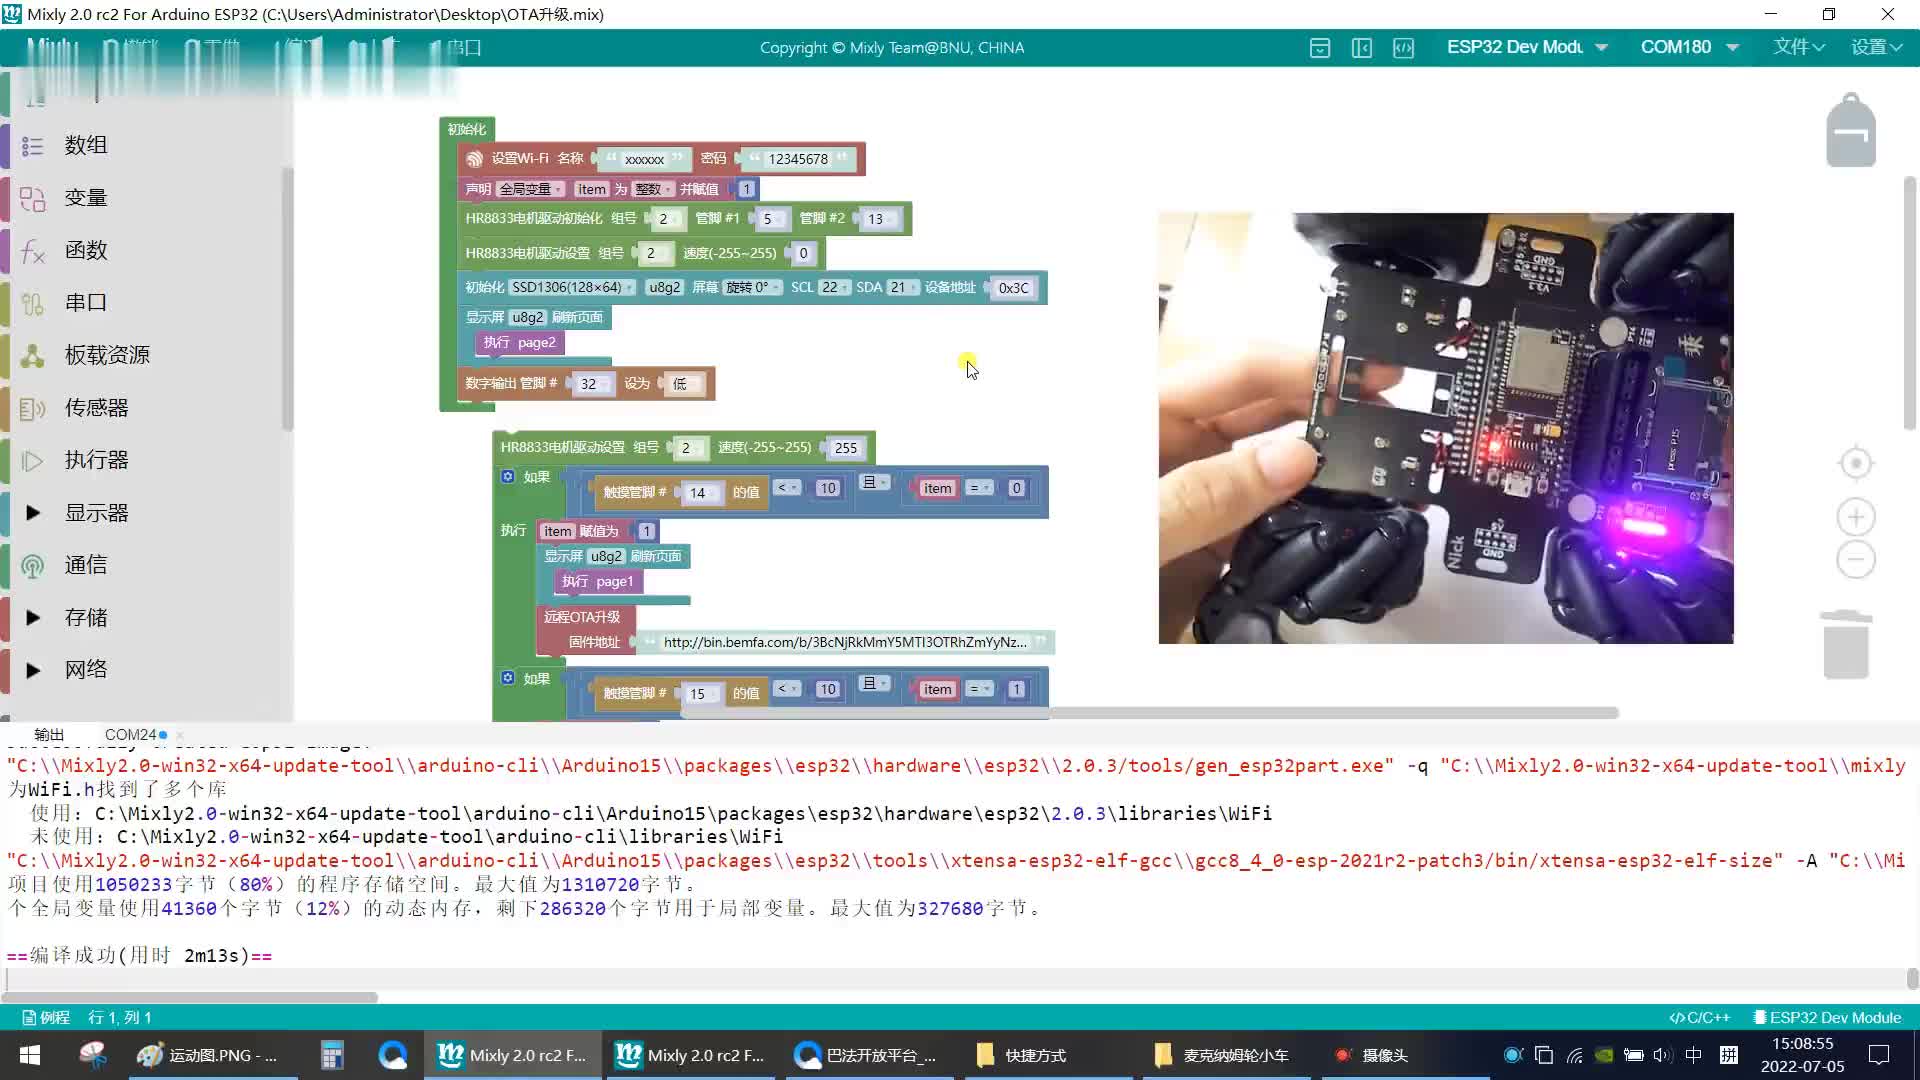Open the COM180 port dropdown
Image resolution: width=1920 pixels, height=1080 pixels.
pos(1690,47)
